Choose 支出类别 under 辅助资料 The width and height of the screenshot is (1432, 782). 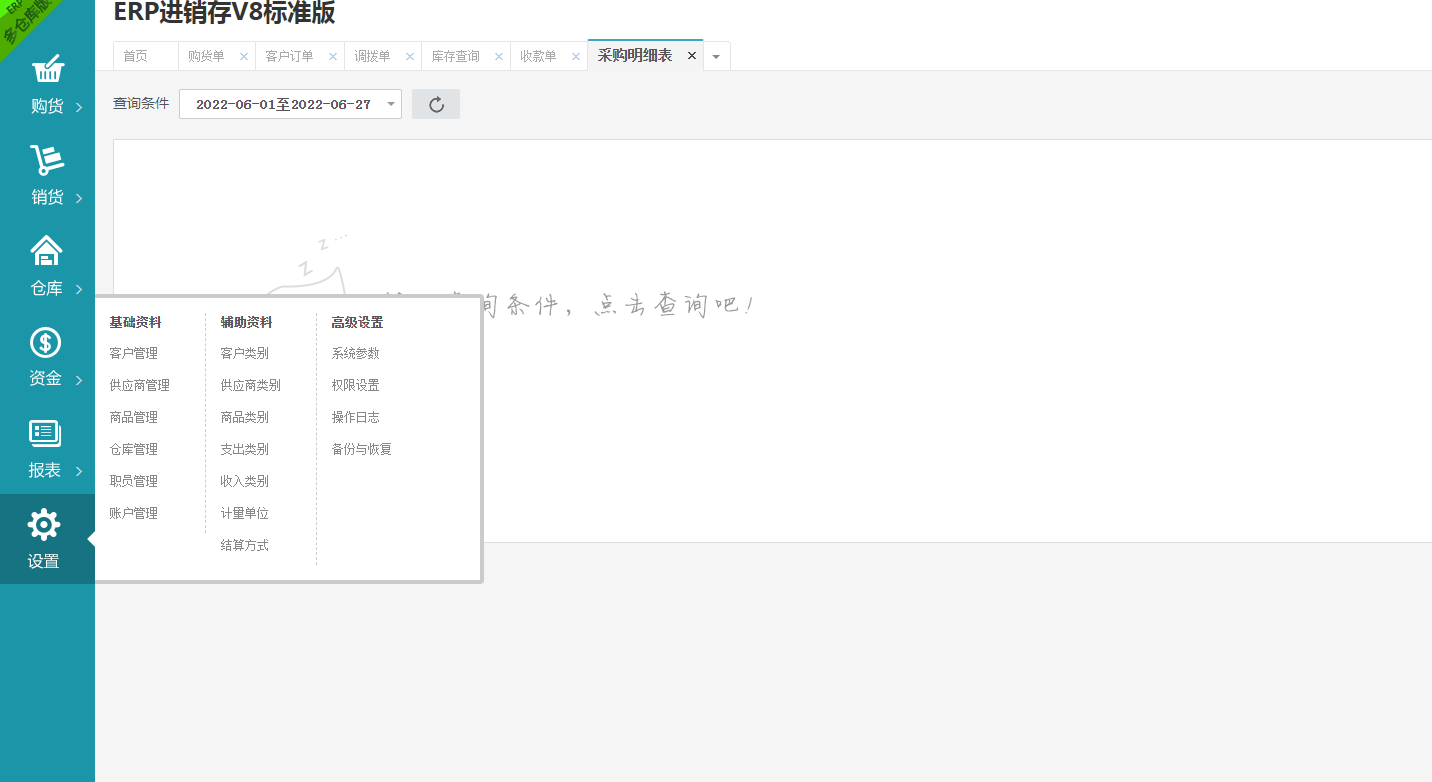click(245, 449)
